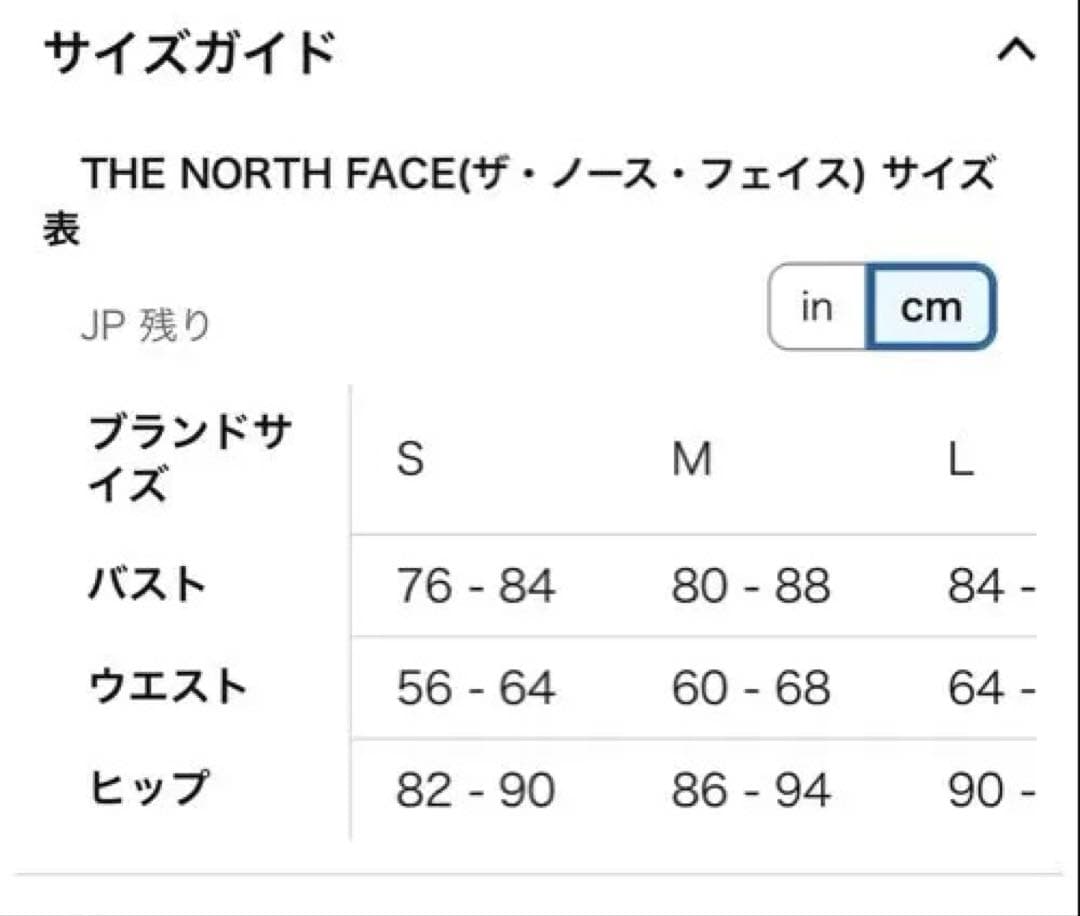Select size M column header
This screenshot has width=1080, height=916.
click(692, 460)
